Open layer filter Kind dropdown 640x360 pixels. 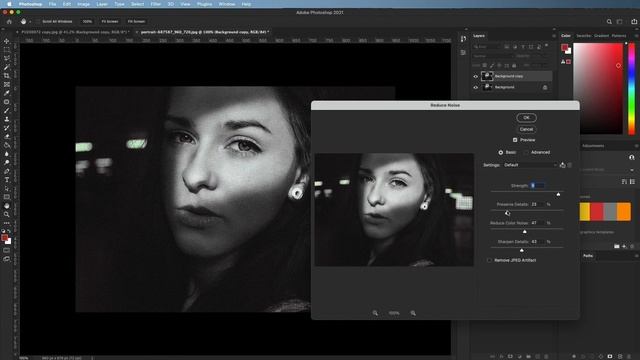pyautogui.click(x=487, y=47)
